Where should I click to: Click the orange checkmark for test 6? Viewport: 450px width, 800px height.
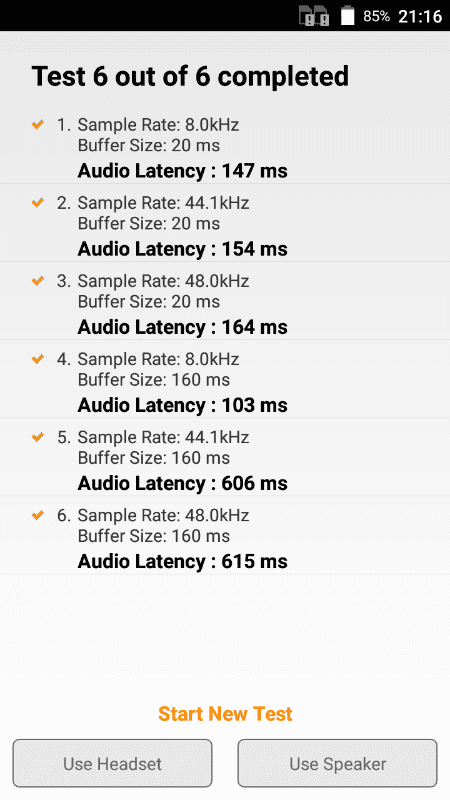point(38,515)
